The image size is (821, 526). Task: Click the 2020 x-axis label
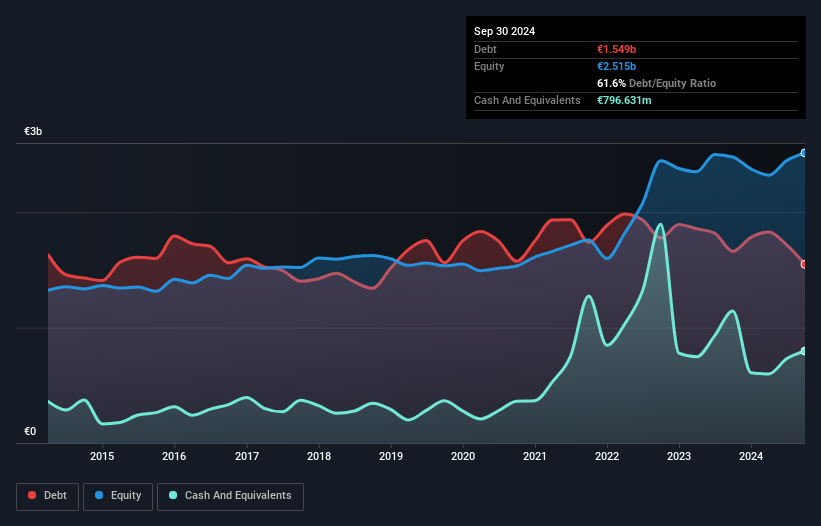tap(463, 456)
